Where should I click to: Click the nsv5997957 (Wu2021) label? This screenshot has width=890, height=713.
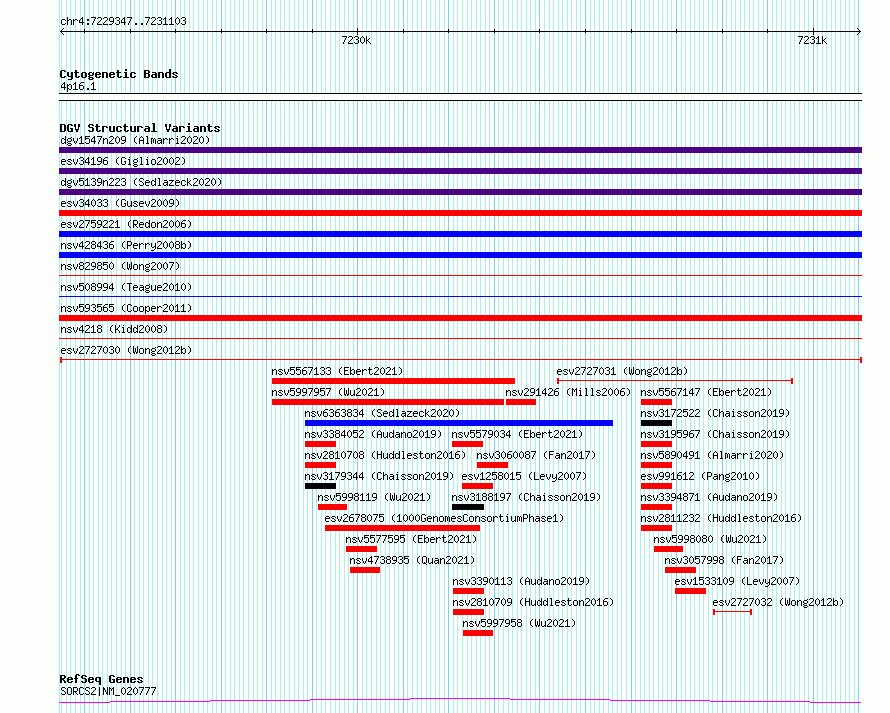tap(328, 392)
